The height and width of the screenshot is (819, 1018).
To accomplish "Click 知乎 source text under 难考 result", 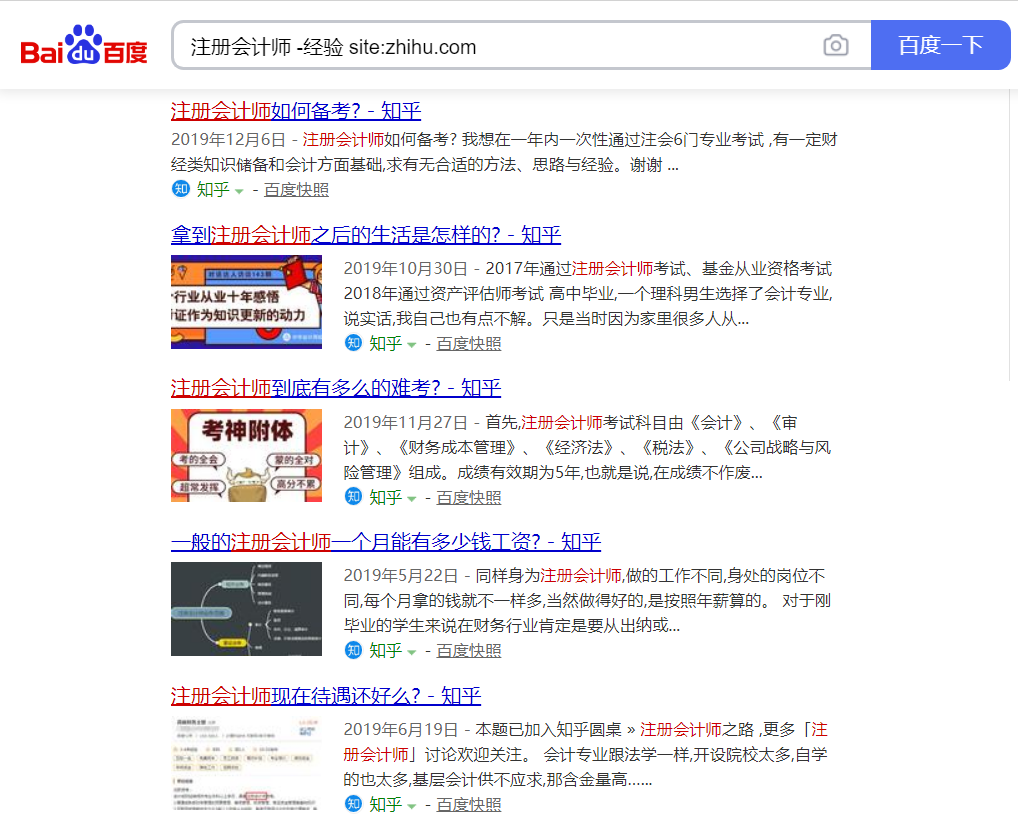I will coord(386,498).
